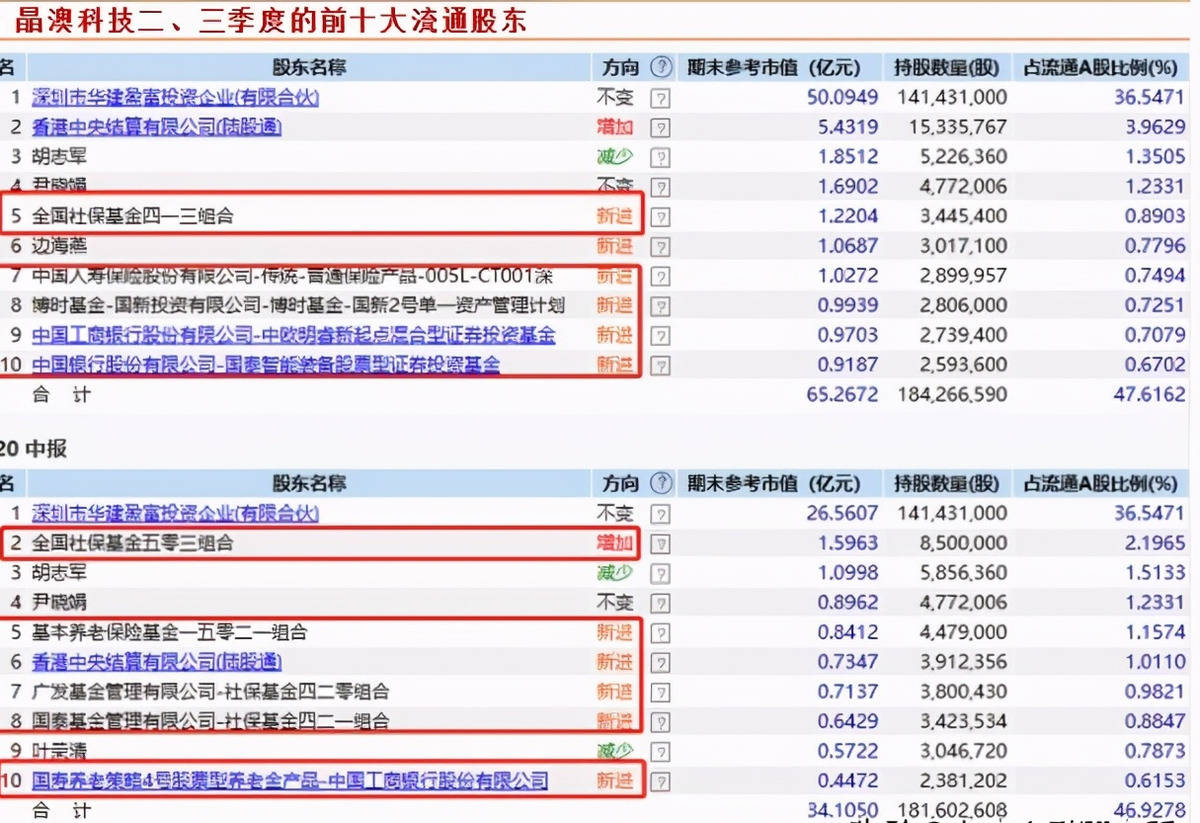Click total market value 65.2672
Viewport: 1200px width, 823px height.
click(842, 394)
